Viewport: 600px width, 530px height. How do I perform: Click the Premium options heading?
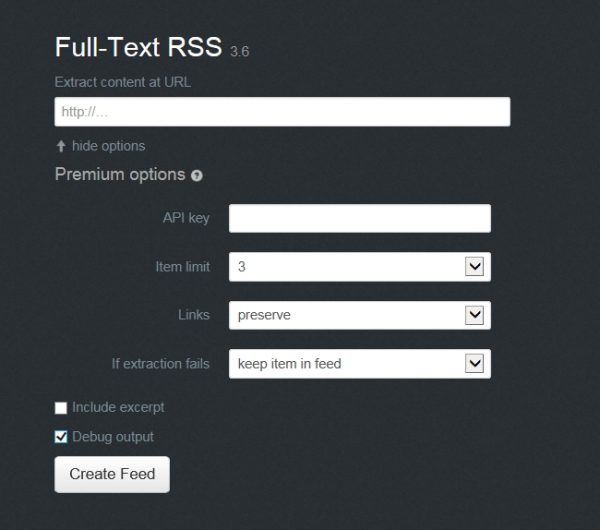pyautogui.click(x=120, y=175)
